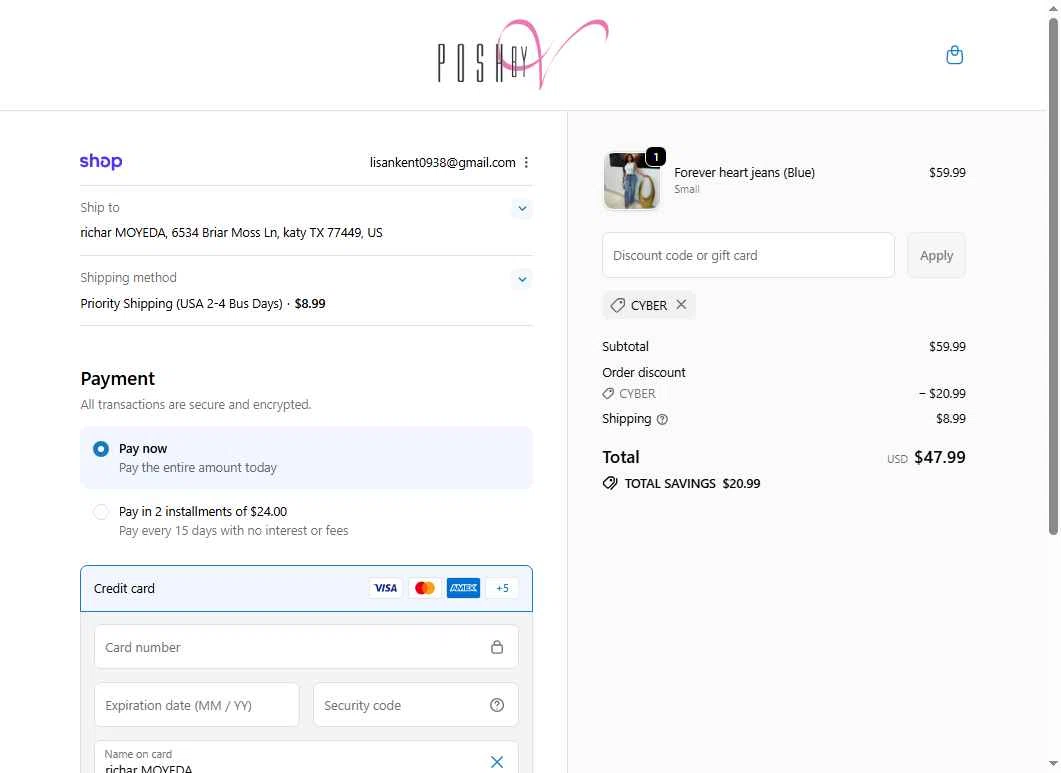The height and width of the screenshot is (773, 1061).
Task: Clear the Name on card field
Action: (x=497, y=762)
